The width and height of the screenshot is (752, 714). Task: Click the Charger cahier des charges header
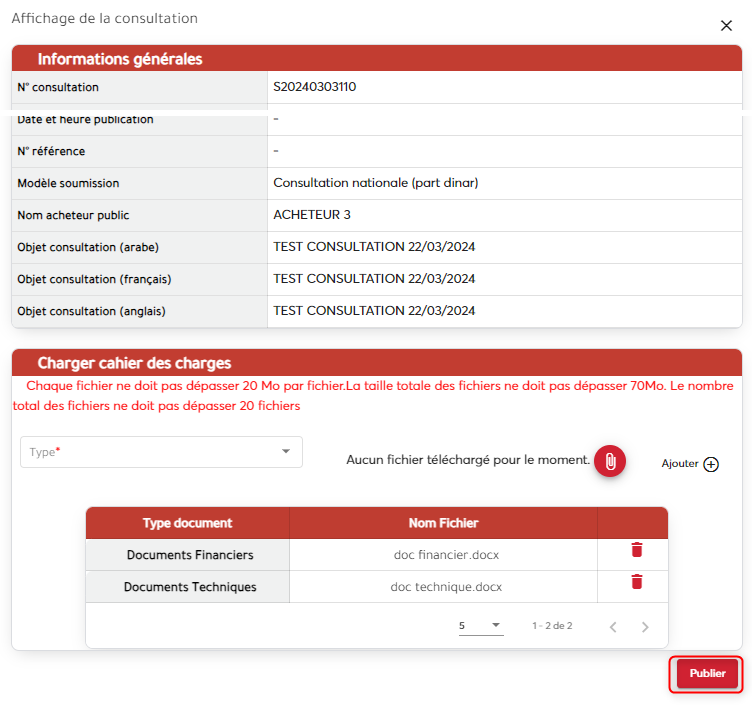tap(134, 363)
